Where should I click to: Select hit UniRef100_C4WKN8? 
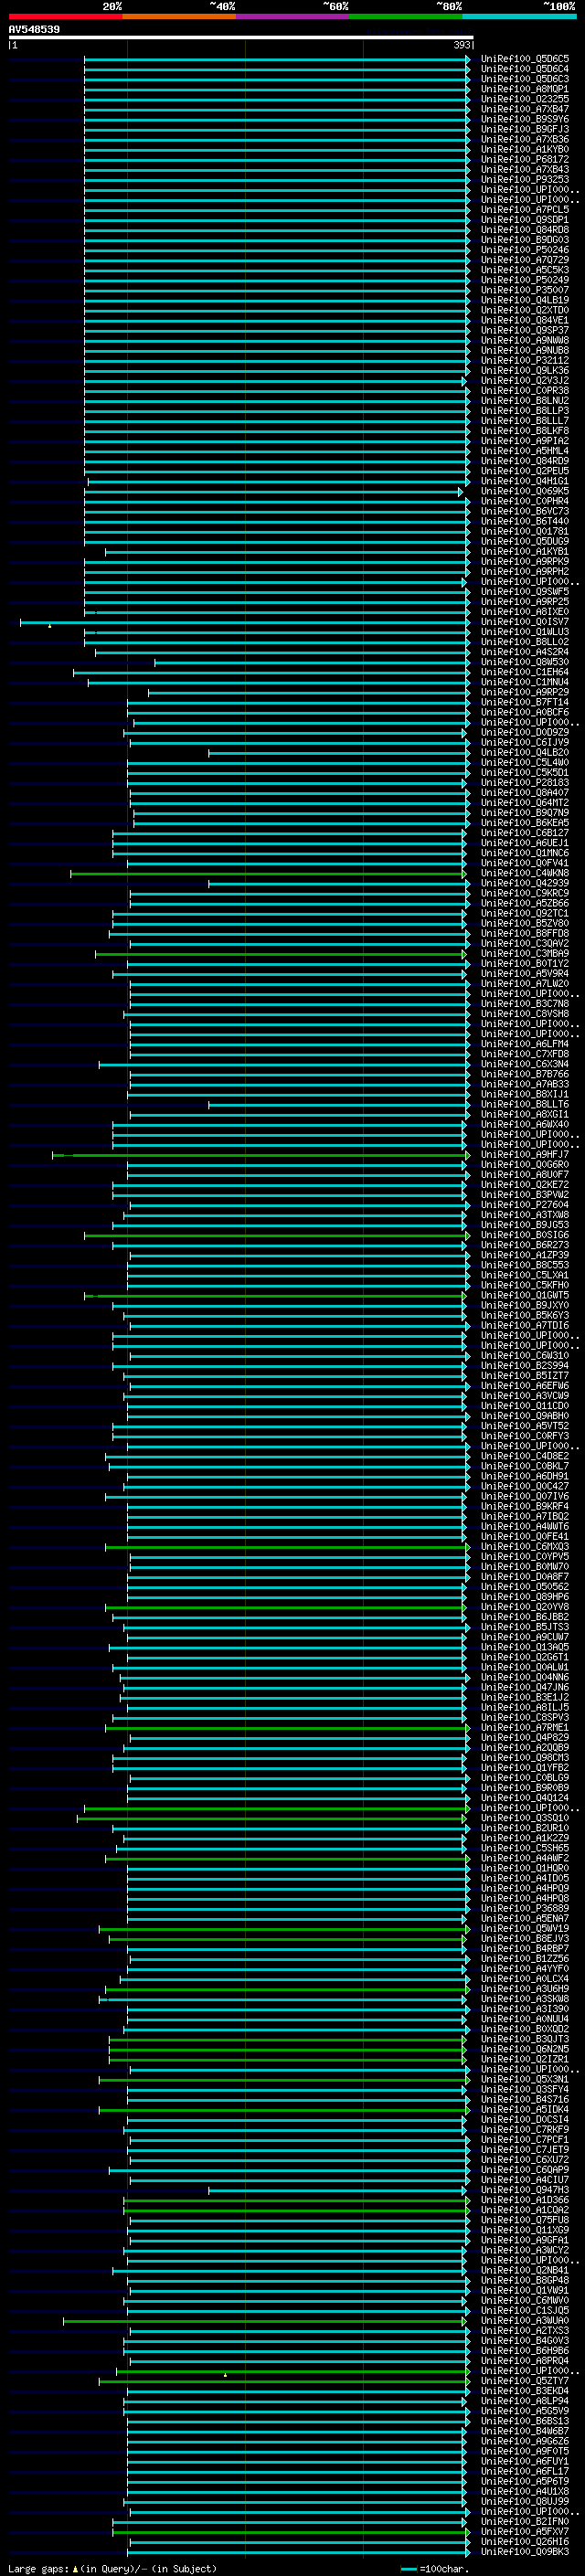[525, 873]
